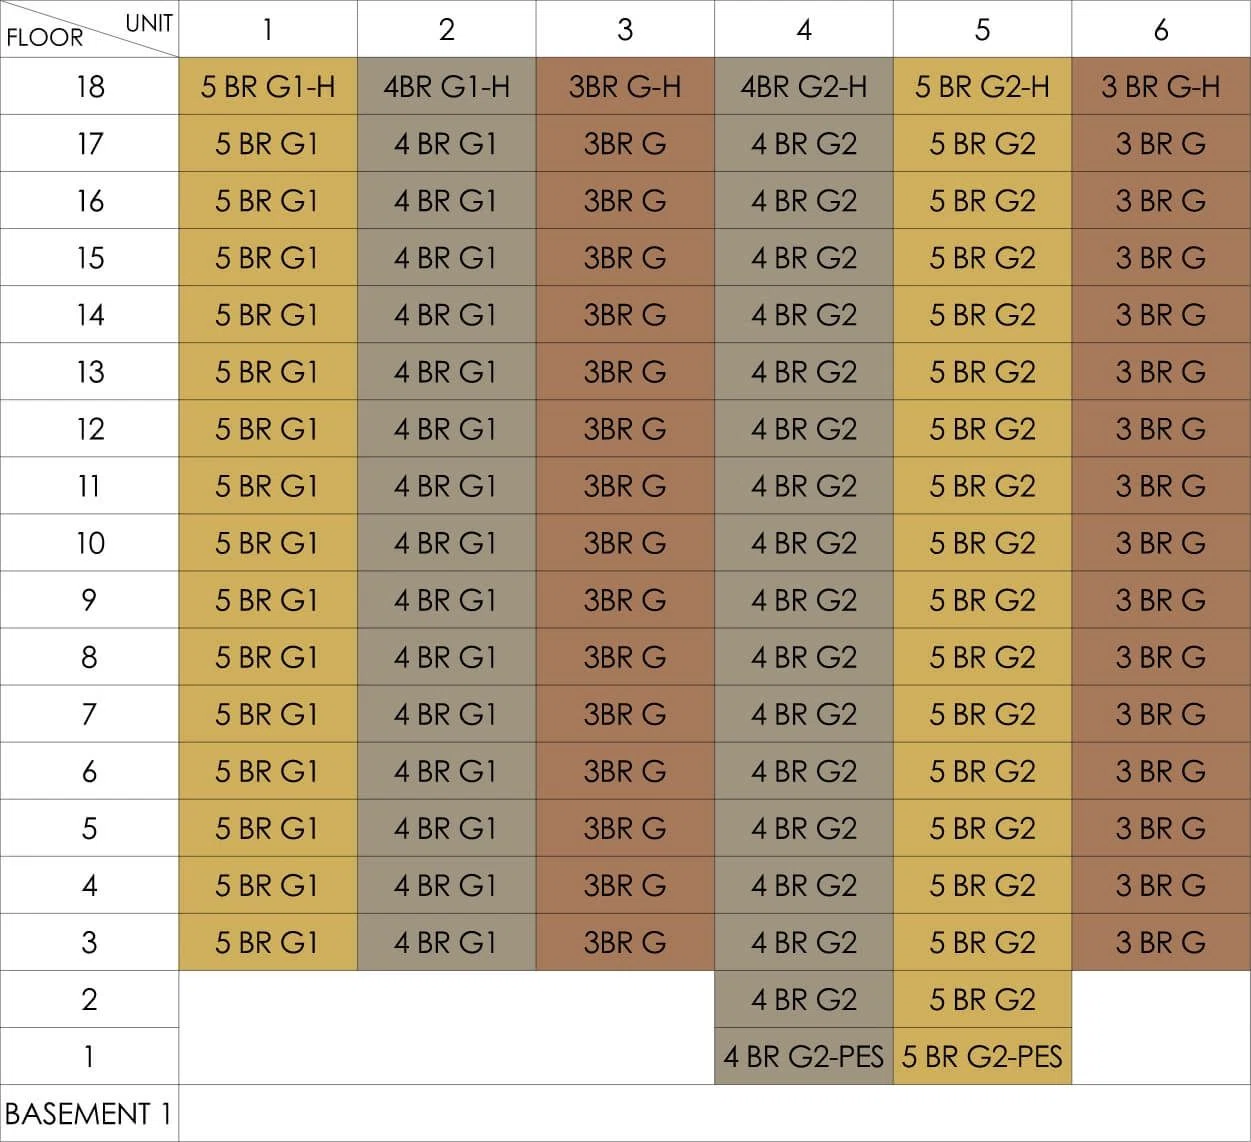Select the 5 BR G2-PES ground unit

[982, 1056]
